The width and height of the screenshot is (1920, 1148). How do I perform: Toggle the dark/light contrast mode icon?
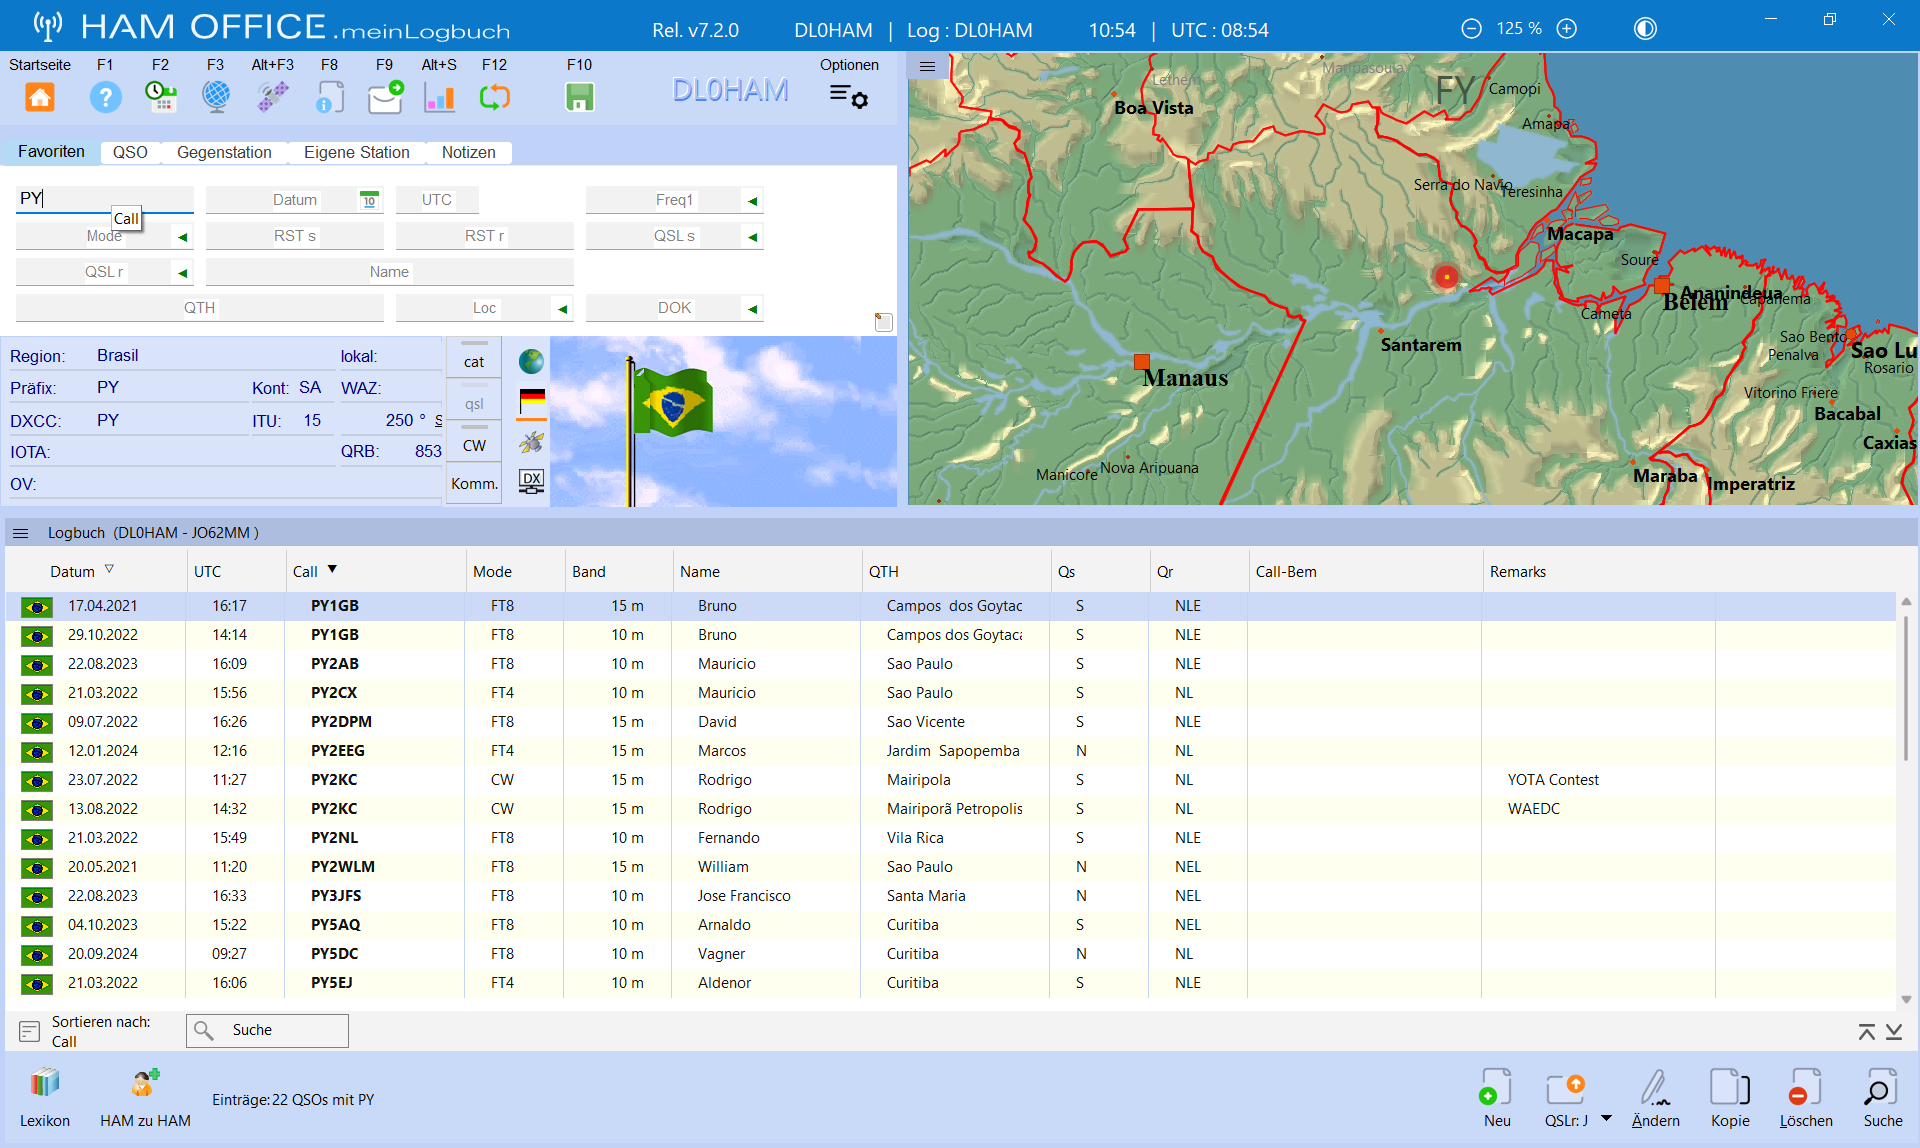[x=1645, y=29]
